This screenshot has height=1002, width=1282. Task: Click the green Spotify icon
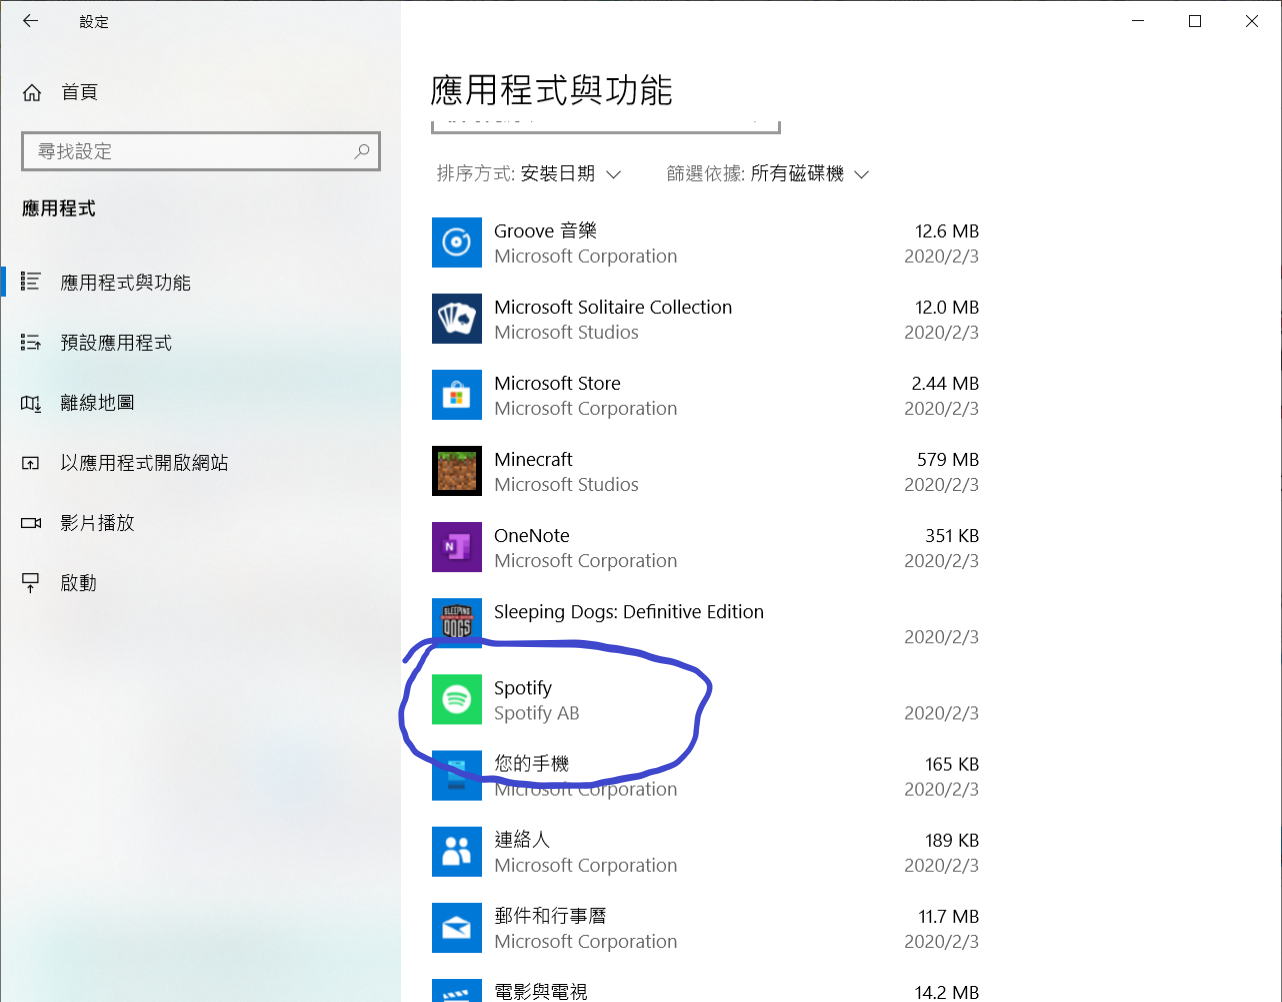[x=457, y=699]
